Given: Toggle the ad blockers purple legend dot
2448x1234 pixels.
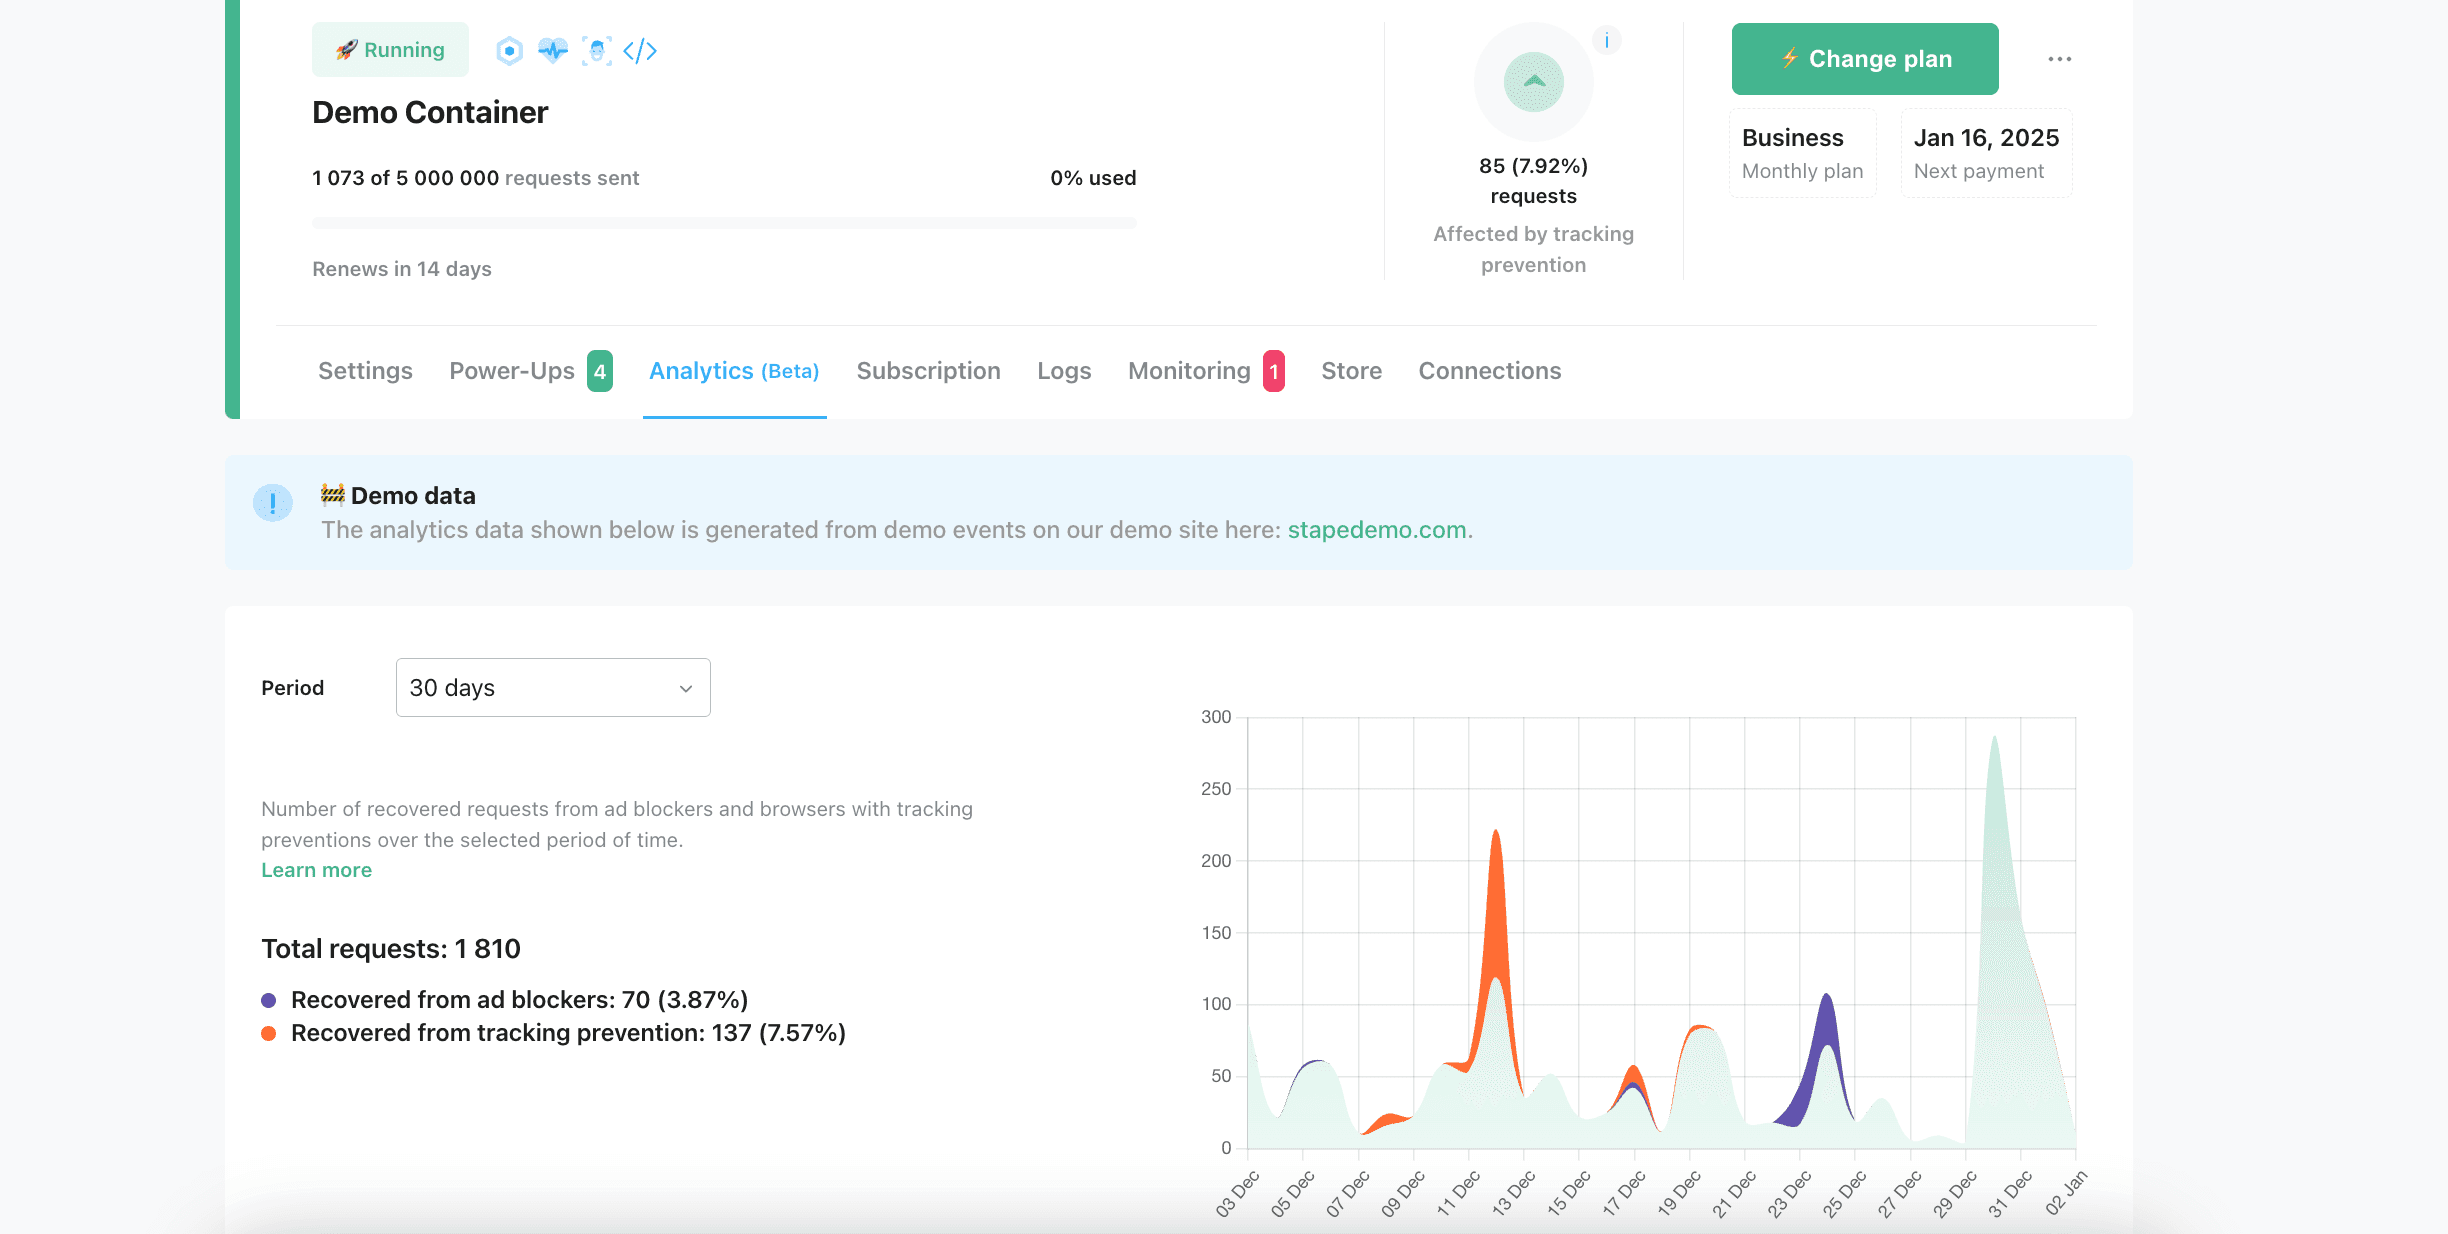Looking at the screenshot, I should (268, 1000).
